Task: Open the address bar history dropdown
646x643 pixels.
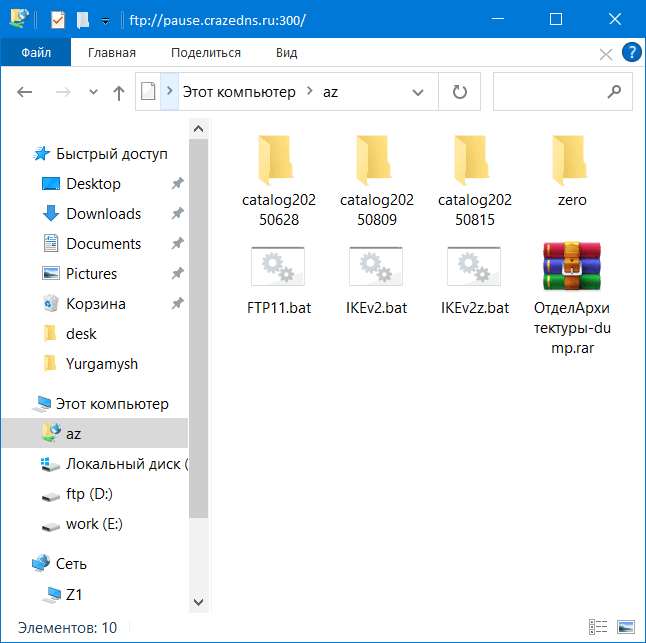Action: [x=419, y=92]
